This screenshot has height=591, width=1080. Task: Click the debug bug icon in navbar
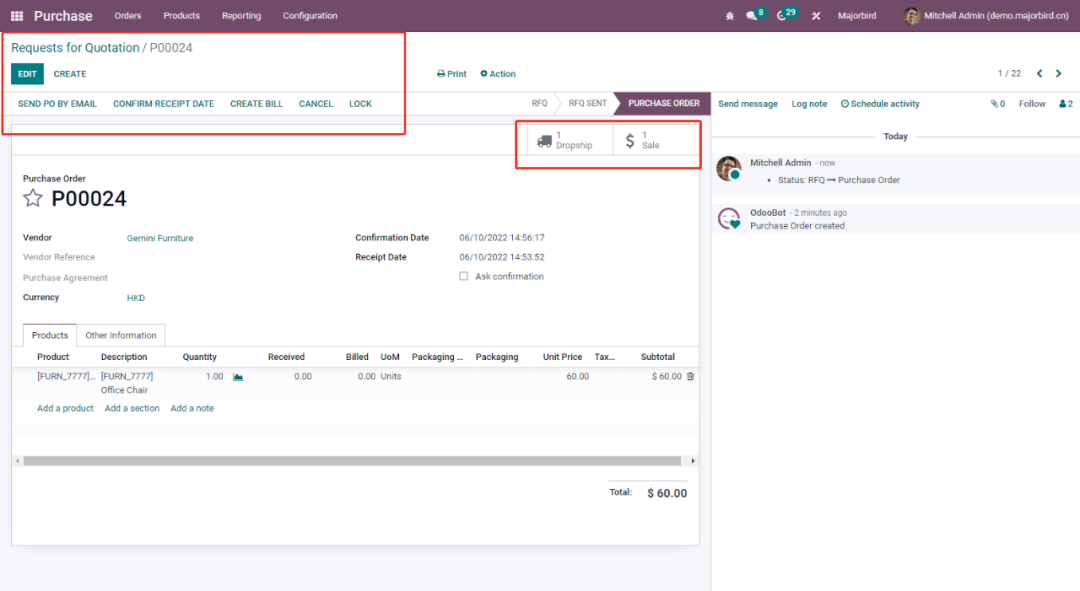[x=729, y=16]
